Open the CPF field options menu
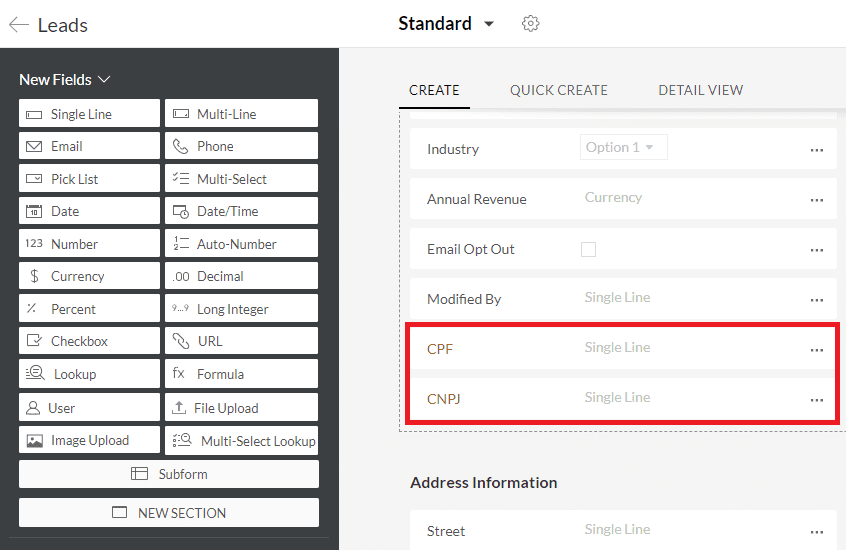846x550 pixels. (817, 350)
